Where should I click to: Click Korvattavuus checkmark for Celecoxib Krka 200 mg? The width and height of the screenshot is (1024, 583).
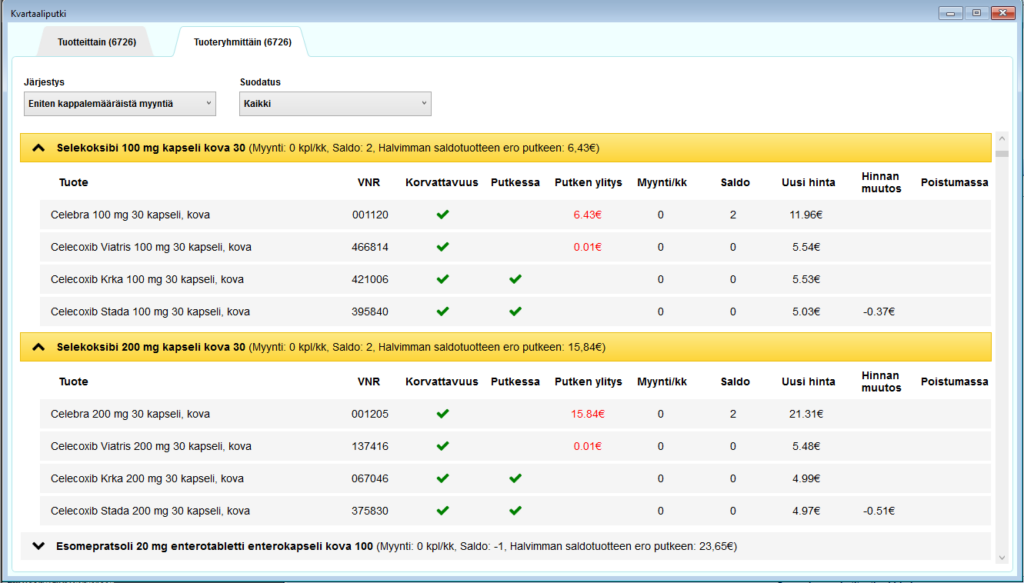443,479
